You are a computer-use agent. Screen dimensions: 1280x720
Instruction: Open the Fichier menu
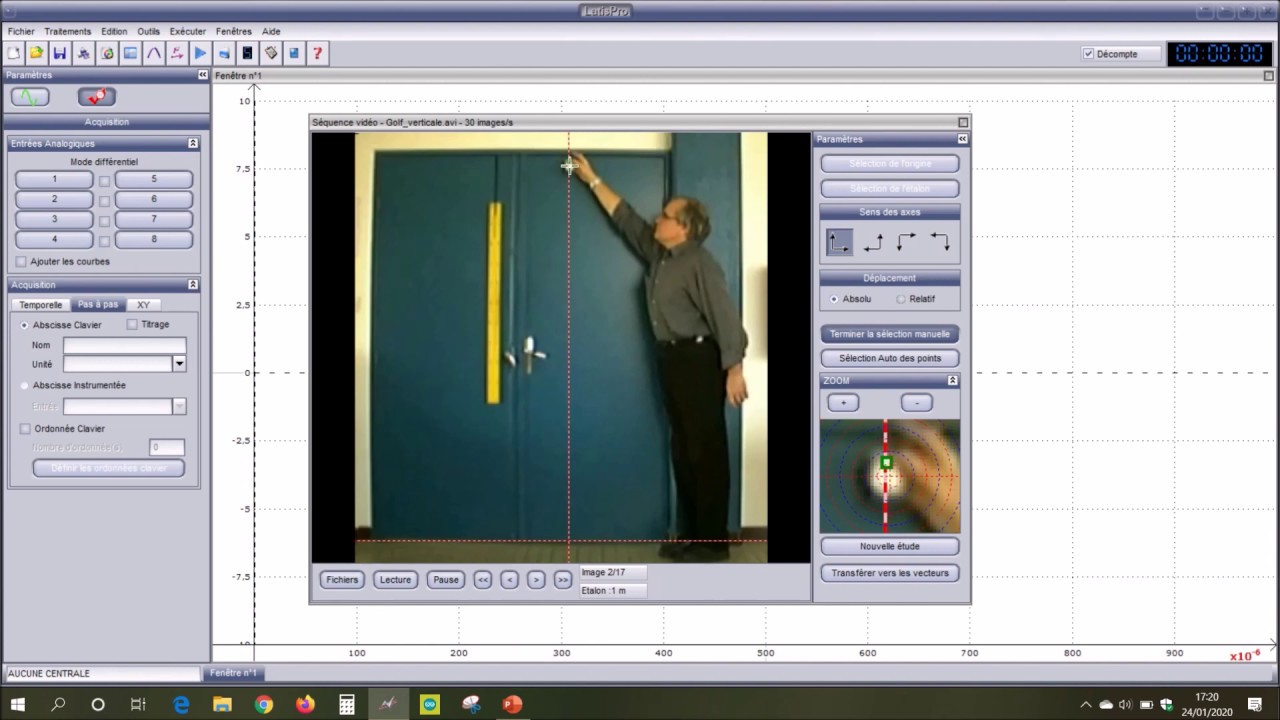21,31
